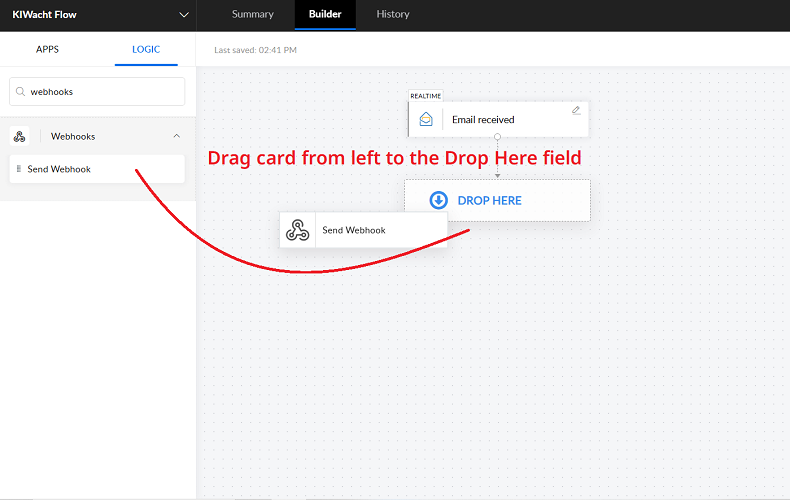790x500 pixels.
Task: Click the envelope icon on Email received card
Action: (x=426, y=119)
